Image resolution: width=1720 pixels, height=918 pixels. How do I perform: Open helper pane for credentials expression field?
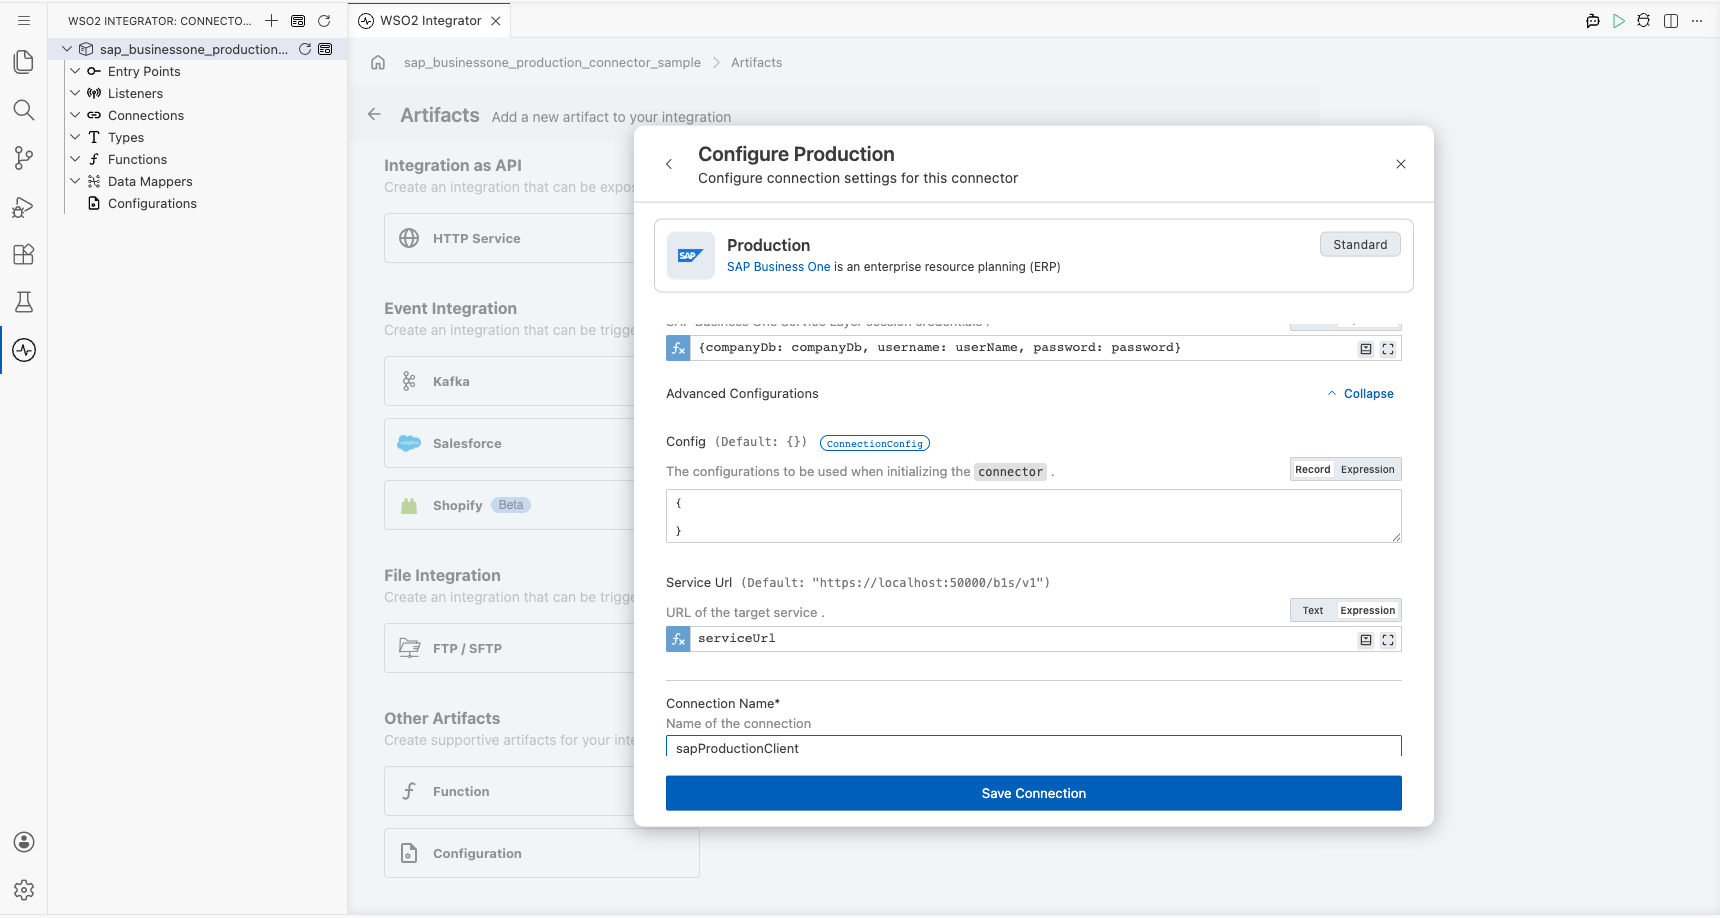(1366, 349)
